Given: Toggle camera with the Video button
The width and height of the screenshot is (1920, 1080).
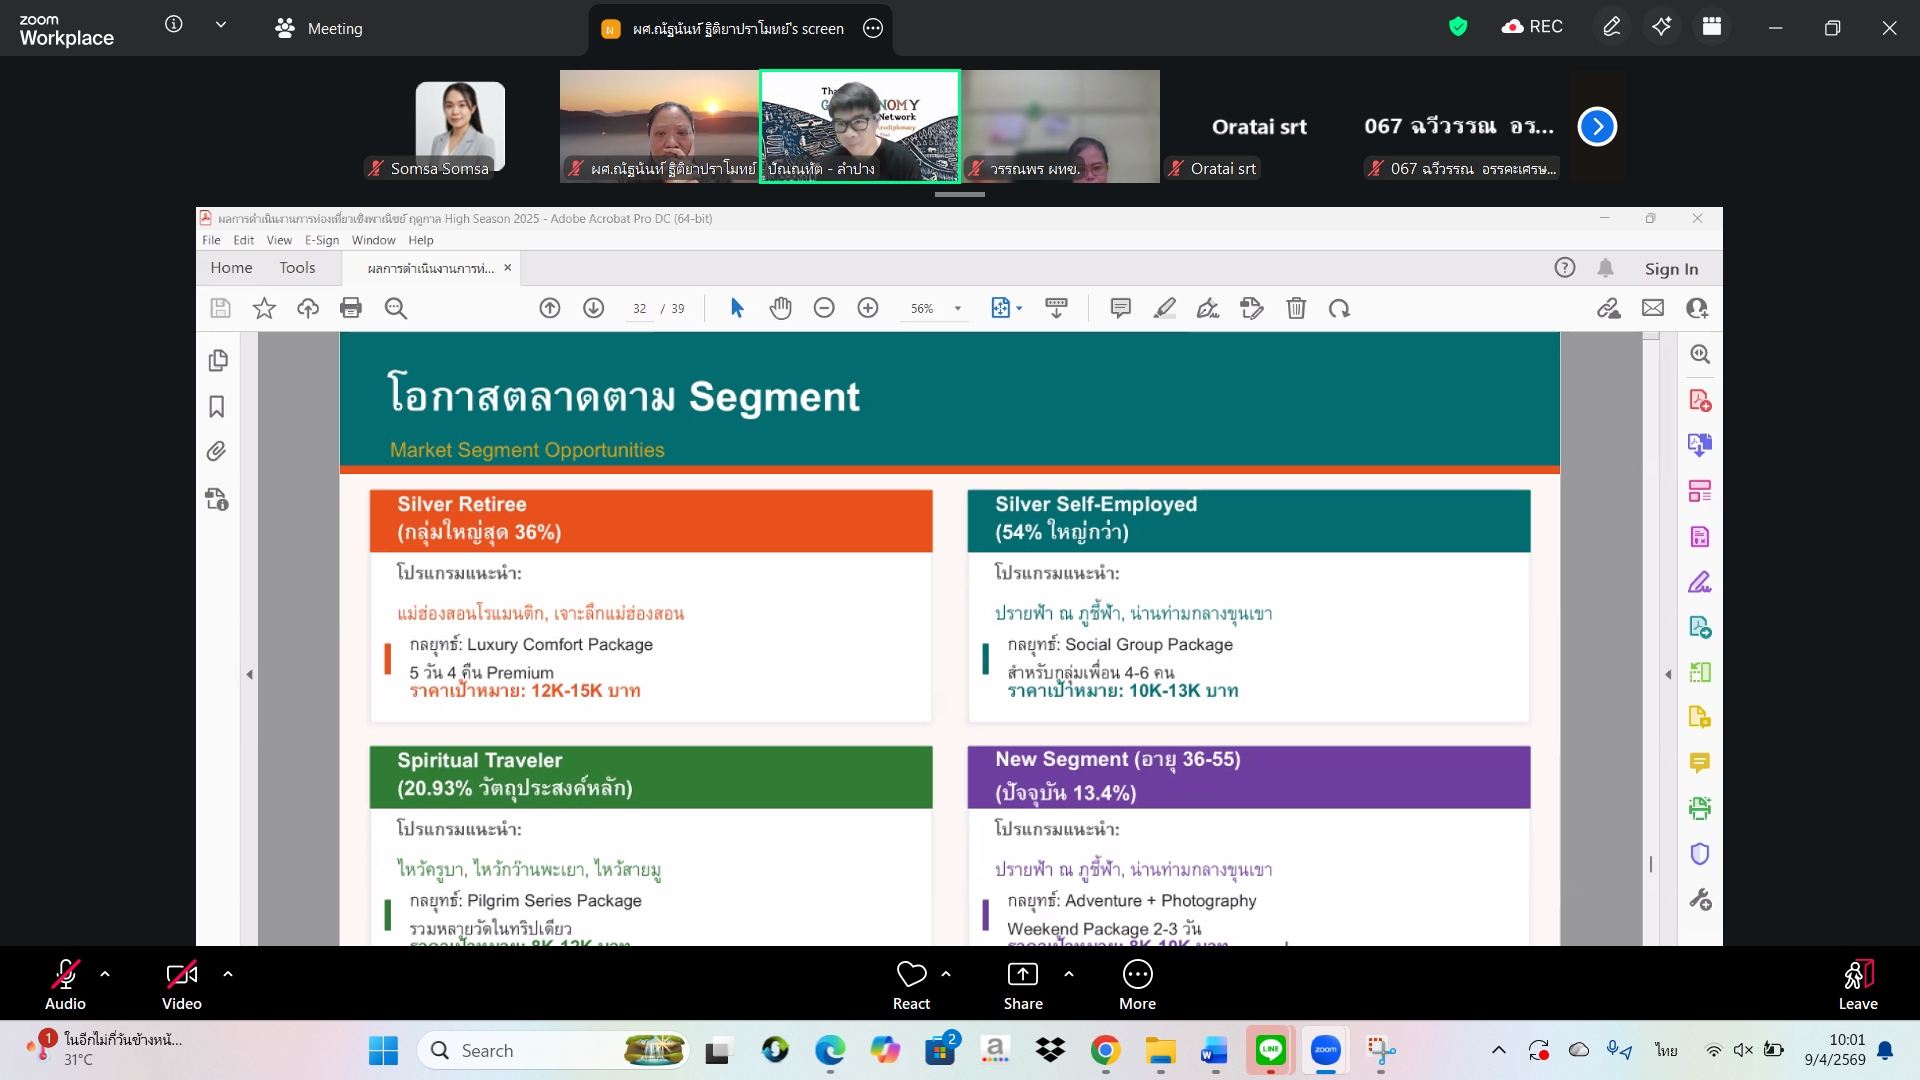Looking at the screenshot, I should [181, 984].
